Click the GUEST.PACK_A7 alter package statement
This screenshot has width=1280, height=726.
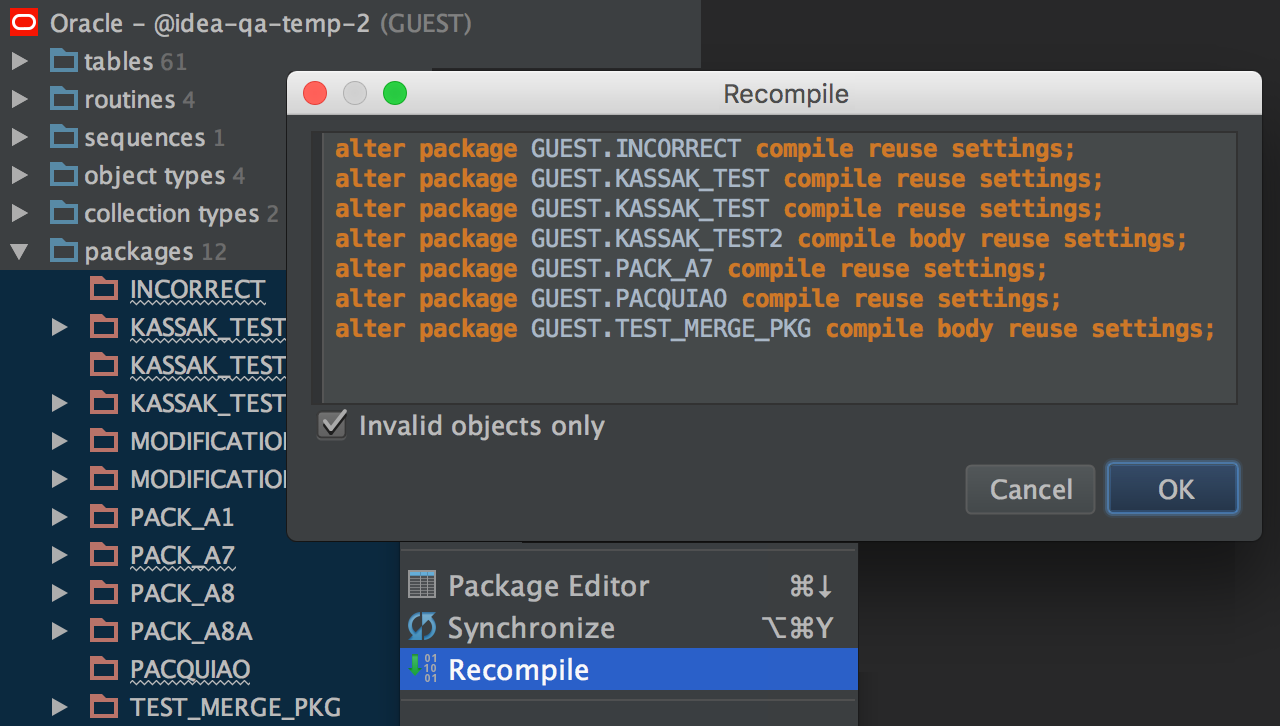pos(691,269)
